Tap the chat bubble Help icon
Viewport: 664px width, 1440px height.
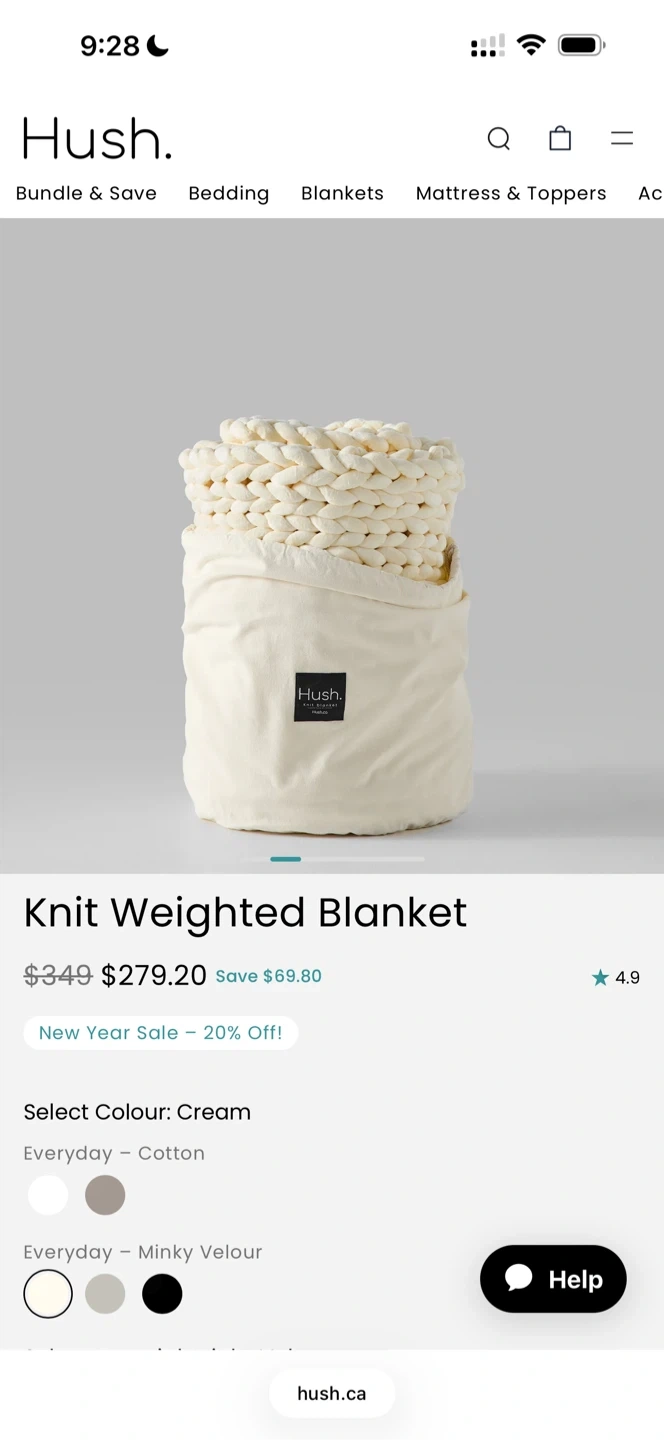(x=518, y=1278)
